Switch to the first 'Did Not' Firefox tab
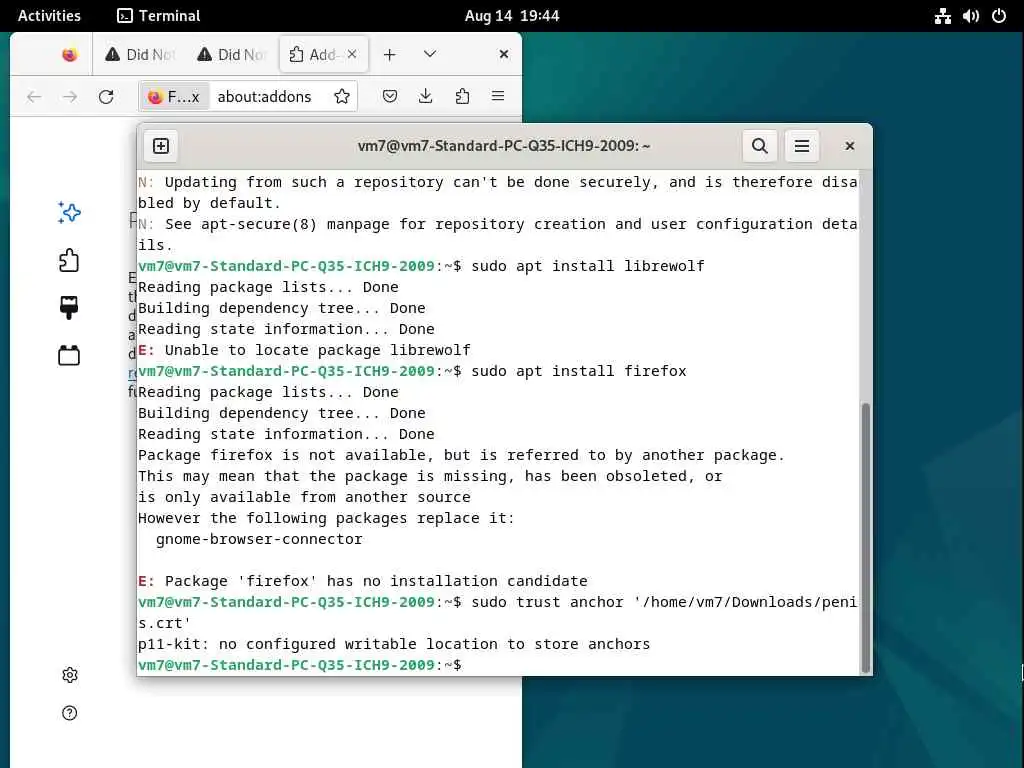 pyautogui.click(x=140, y=54)
